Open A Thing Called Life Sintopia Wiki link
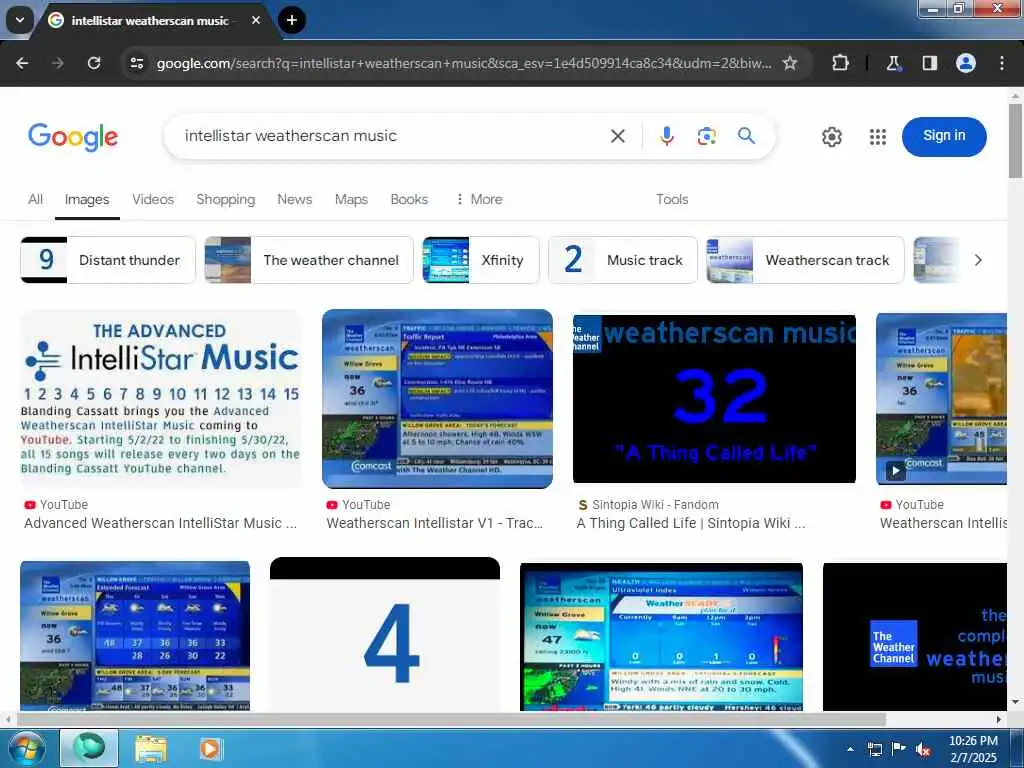Screen dimensions: 1024x768 691,523
